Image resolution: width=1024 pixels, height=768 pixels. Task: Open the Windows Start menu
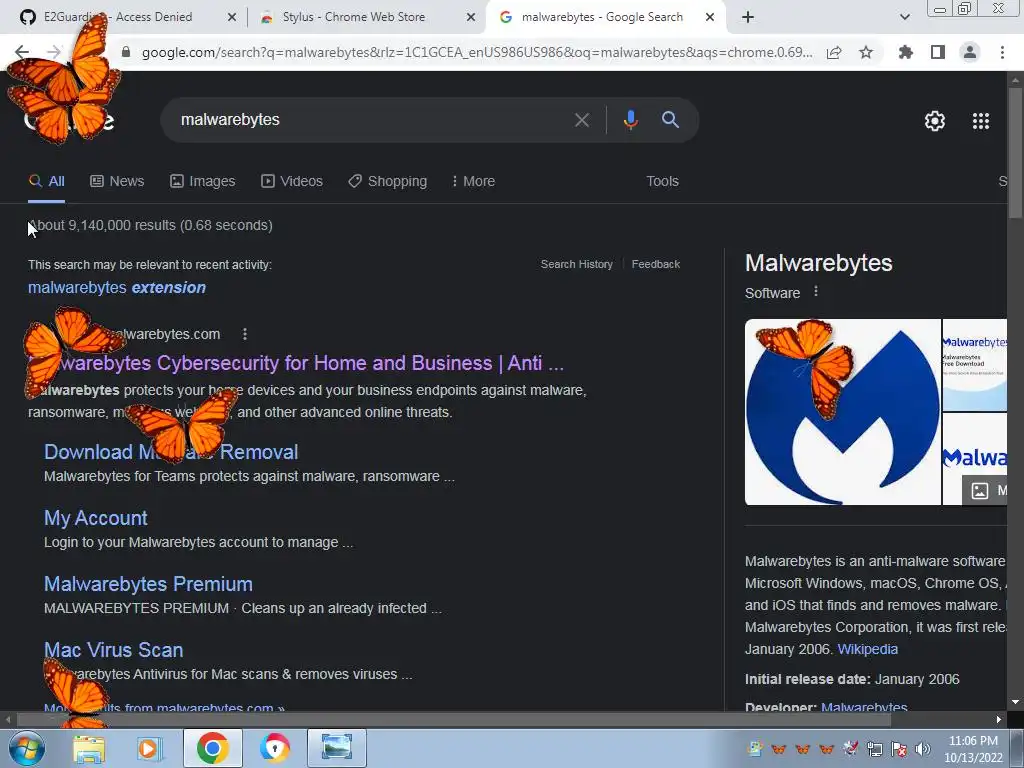pyautogui.click(x=27, y=748)
